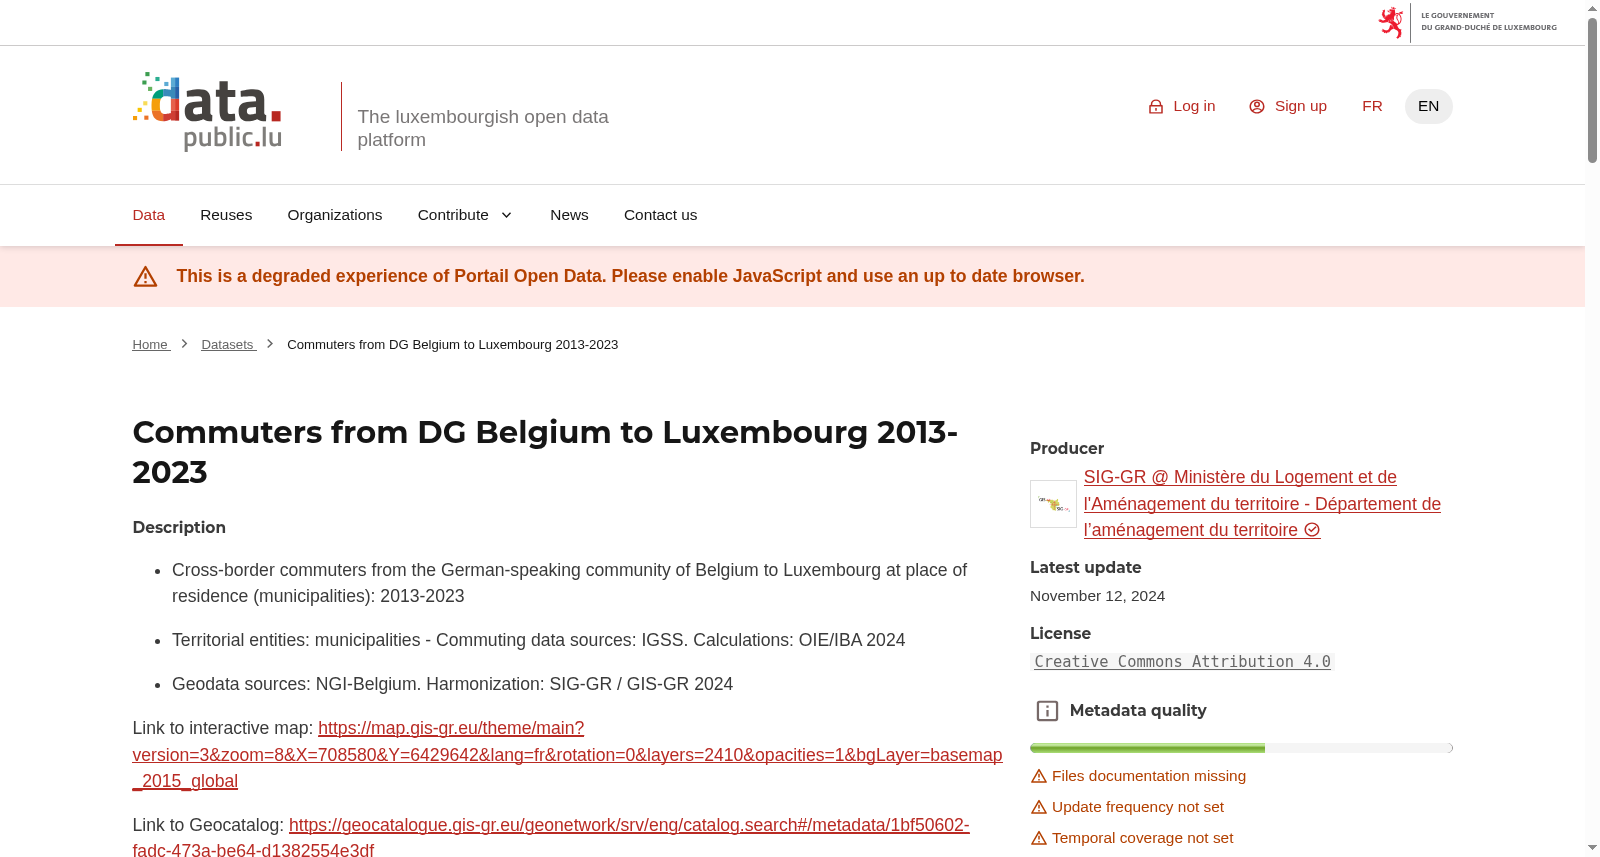The height and width of the screenshot is (857, 1600).
Task: Click the November 12, 2024 update date
Action: click(1097, 596)
